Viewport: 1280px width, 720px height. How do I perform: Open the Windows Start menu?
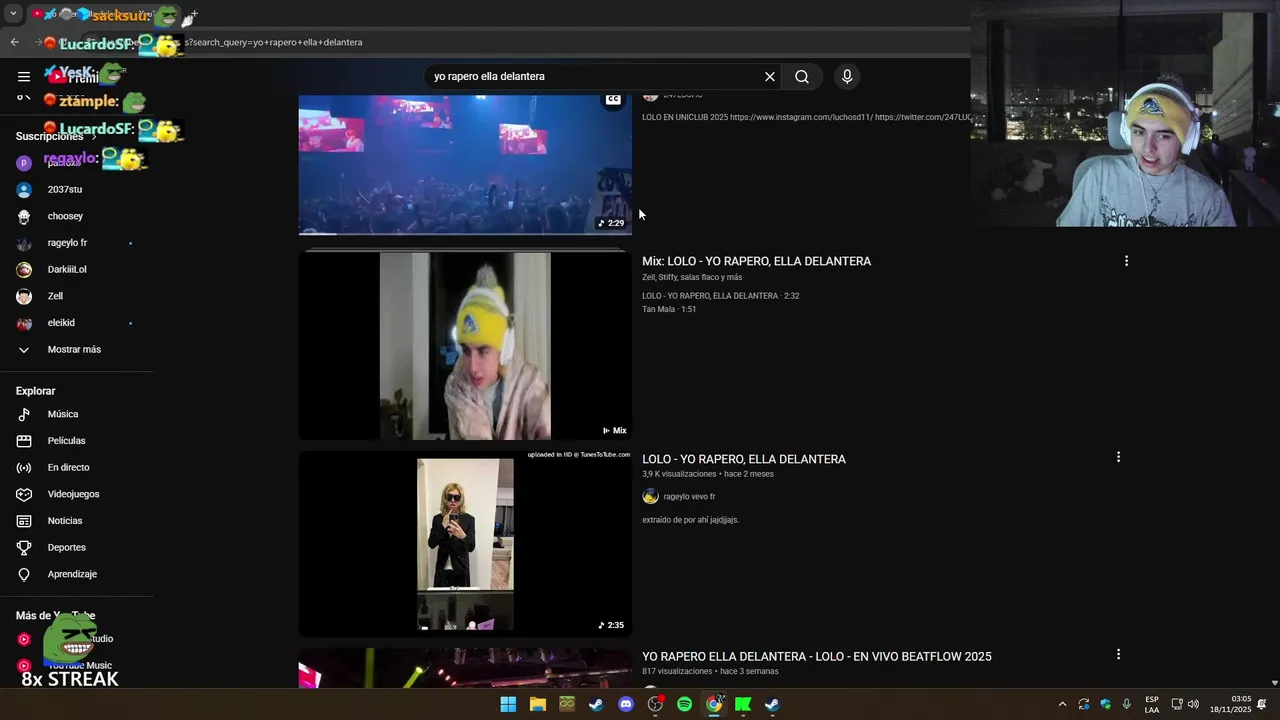click(508, 704)
